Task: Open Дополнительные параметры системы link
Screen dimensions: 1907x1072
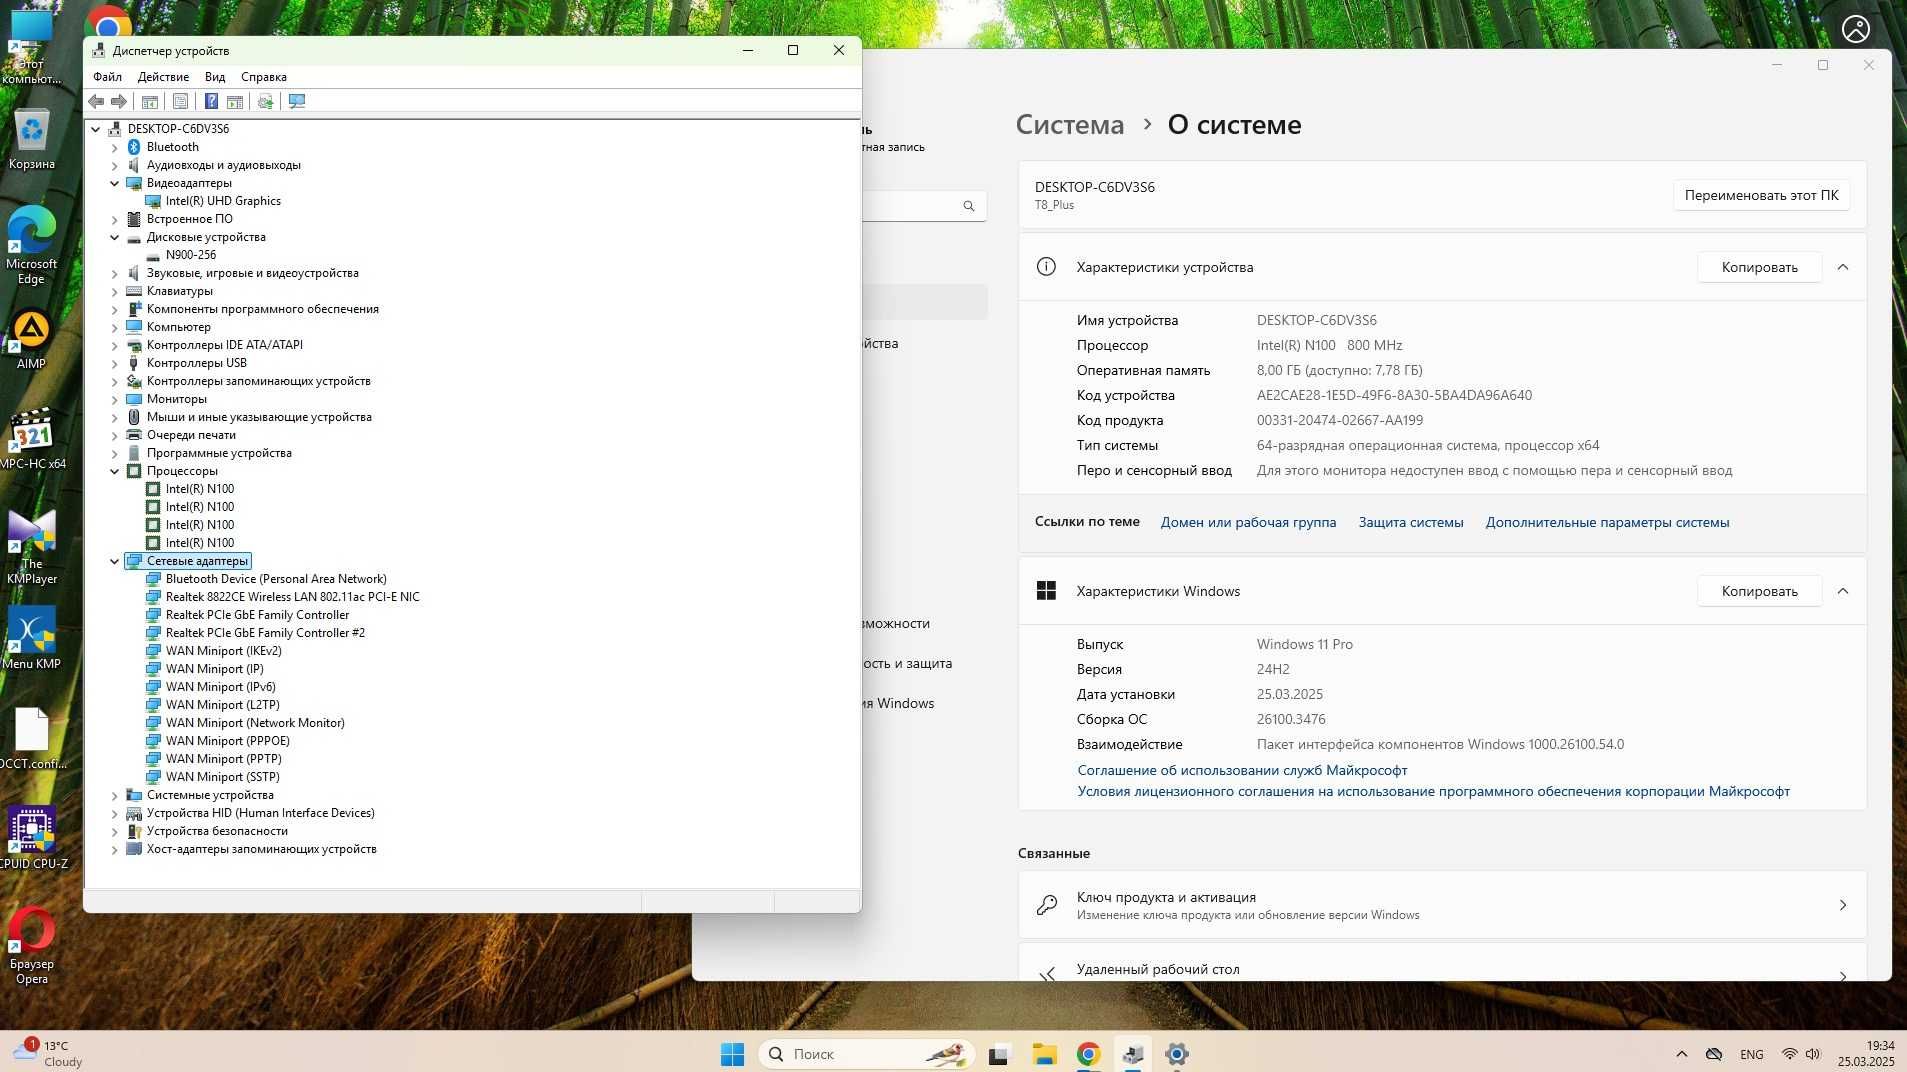Action: [1607, 522]
